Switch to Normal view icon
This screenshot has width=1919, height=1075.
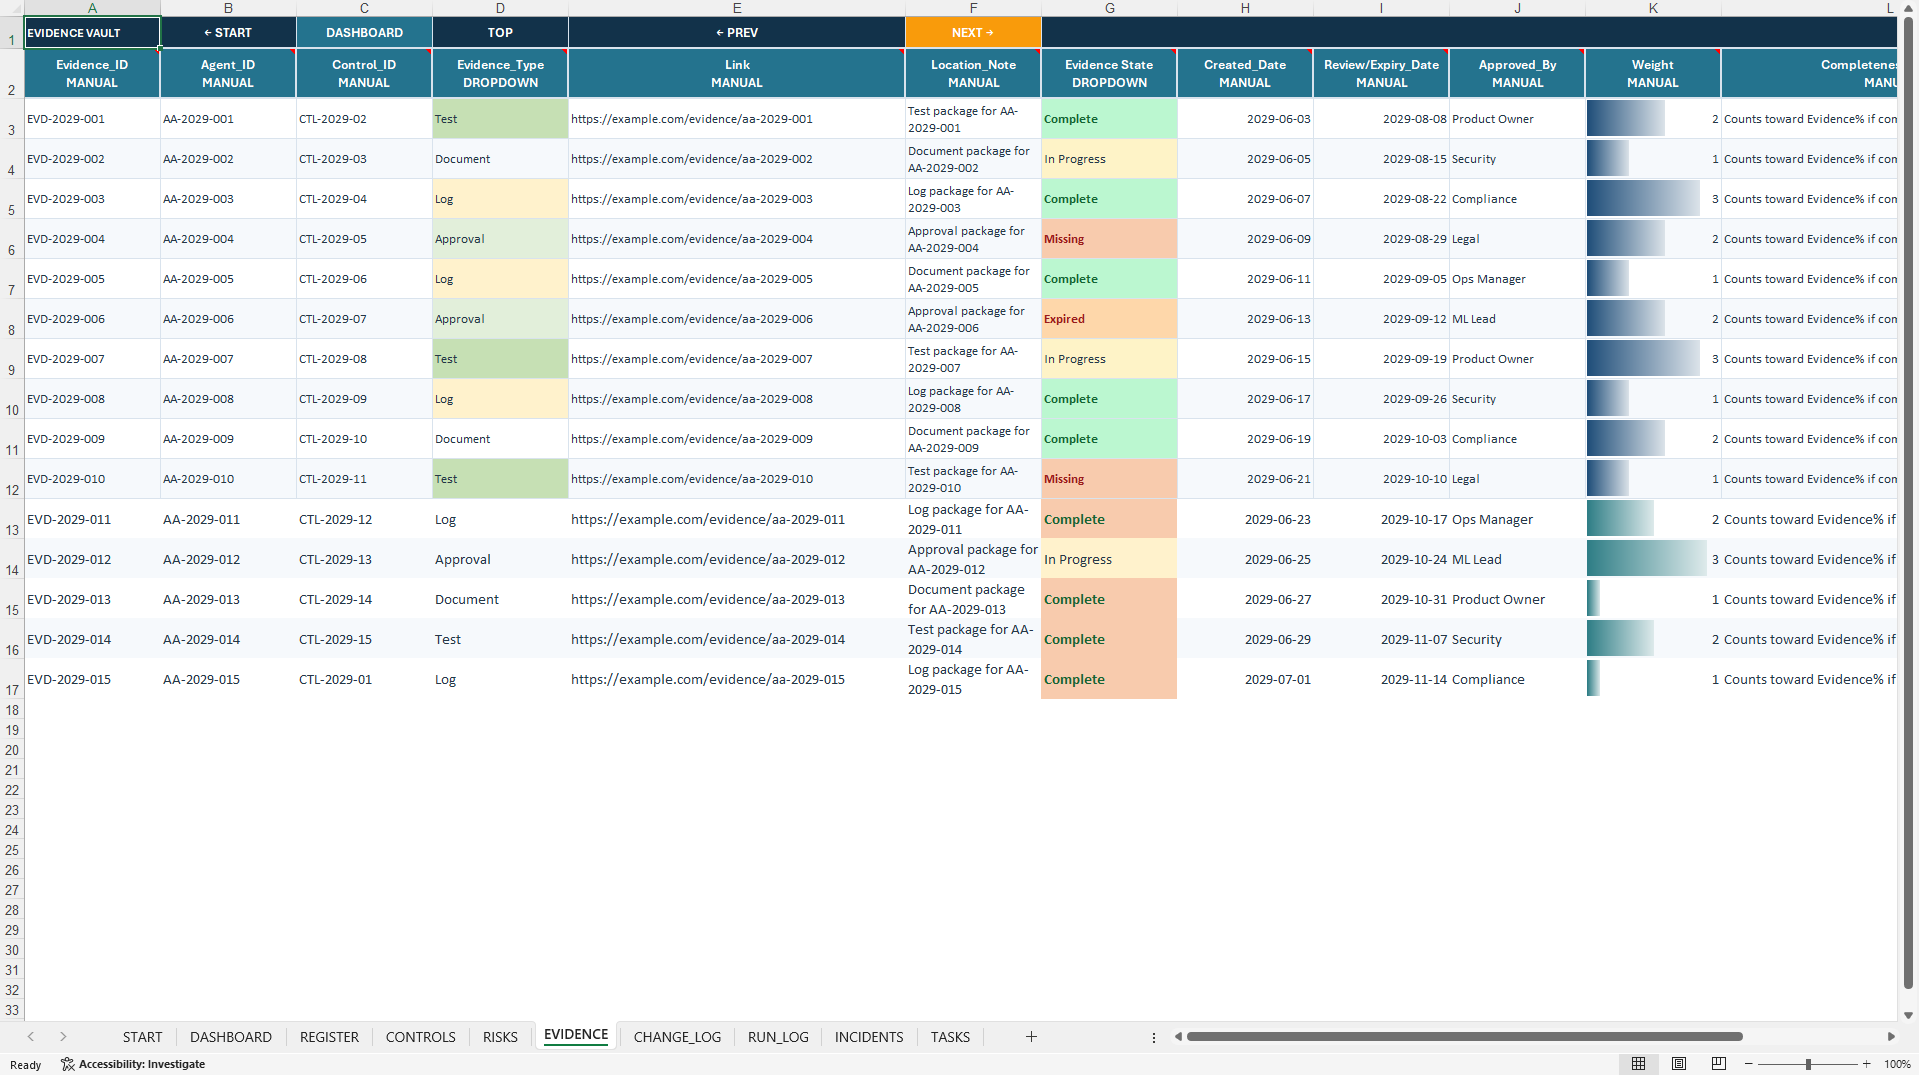[x=1638, y=1064]
